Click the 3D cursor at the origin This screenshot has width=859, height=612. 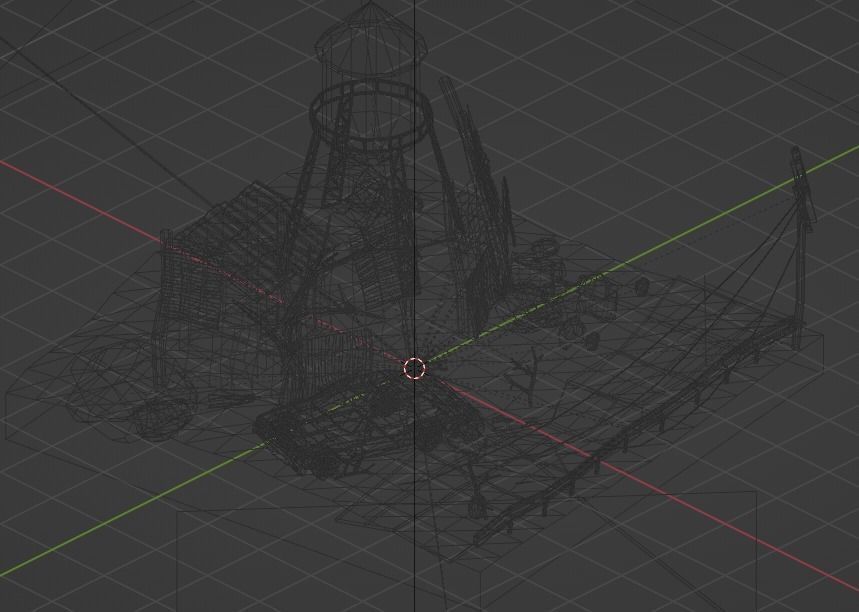click(414, 369)
